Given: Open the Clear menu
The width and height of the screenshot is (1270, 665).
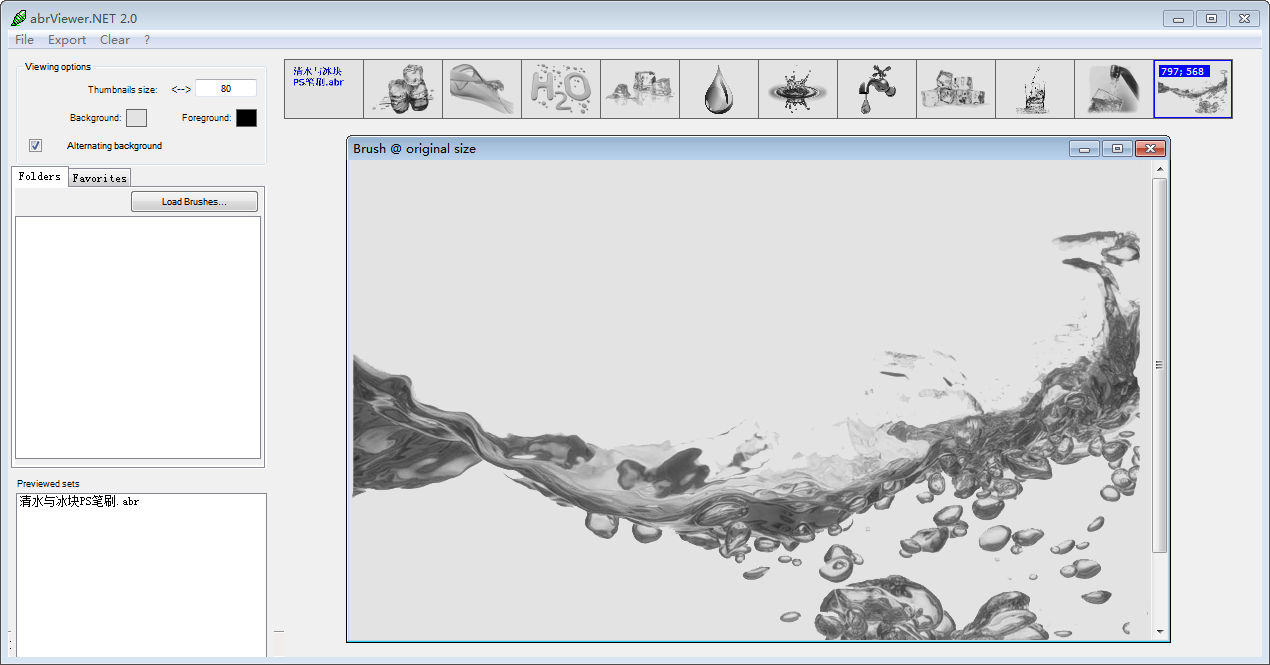Looking at the screenshot, I should click(115, 40).
